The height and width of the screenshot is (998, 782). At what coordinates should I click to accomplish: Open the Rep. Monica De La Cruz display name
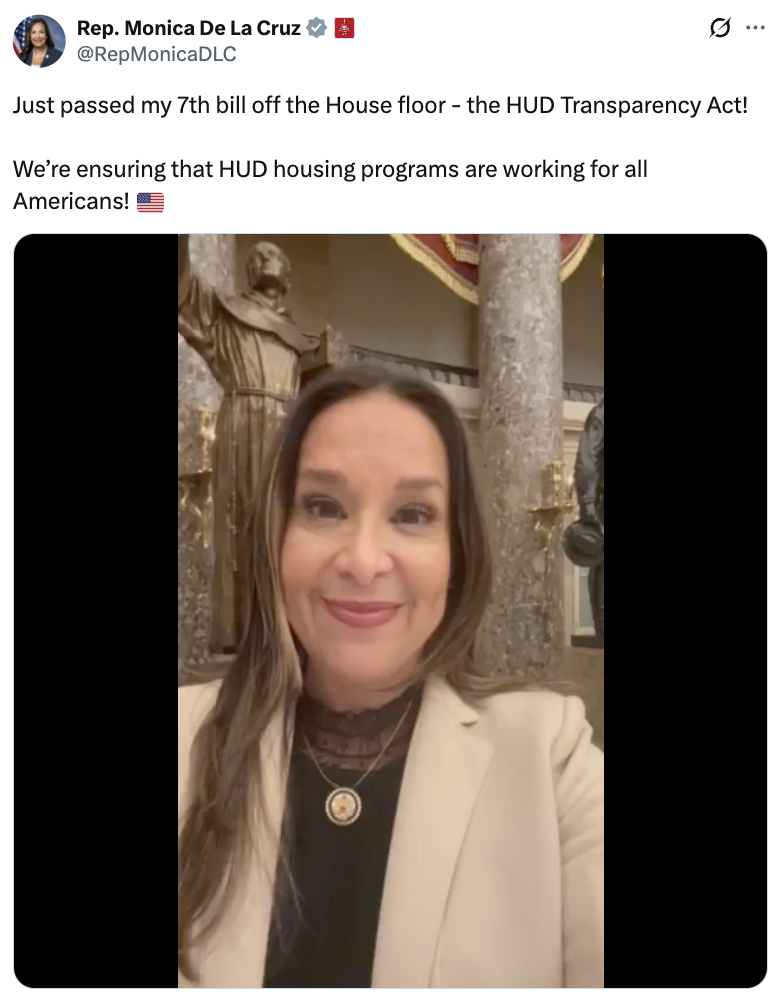tap(188, 28)
